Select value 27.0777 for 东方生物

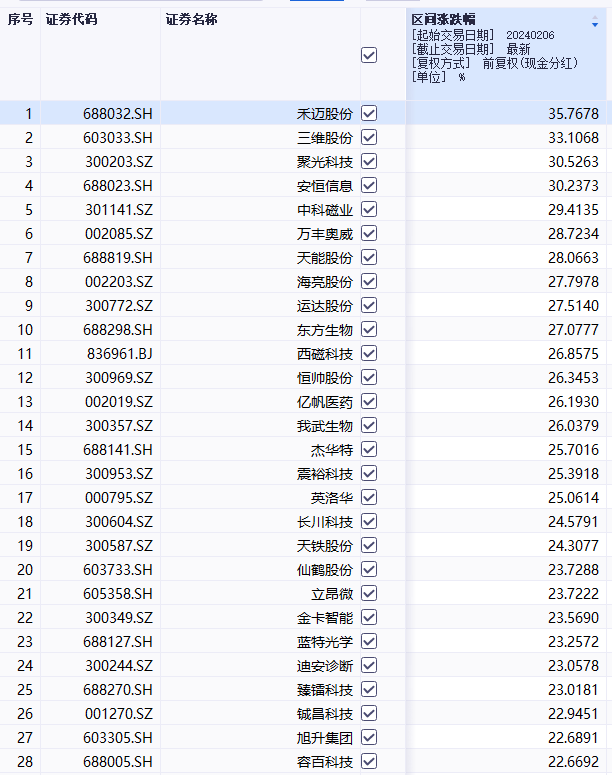(573, 330)
